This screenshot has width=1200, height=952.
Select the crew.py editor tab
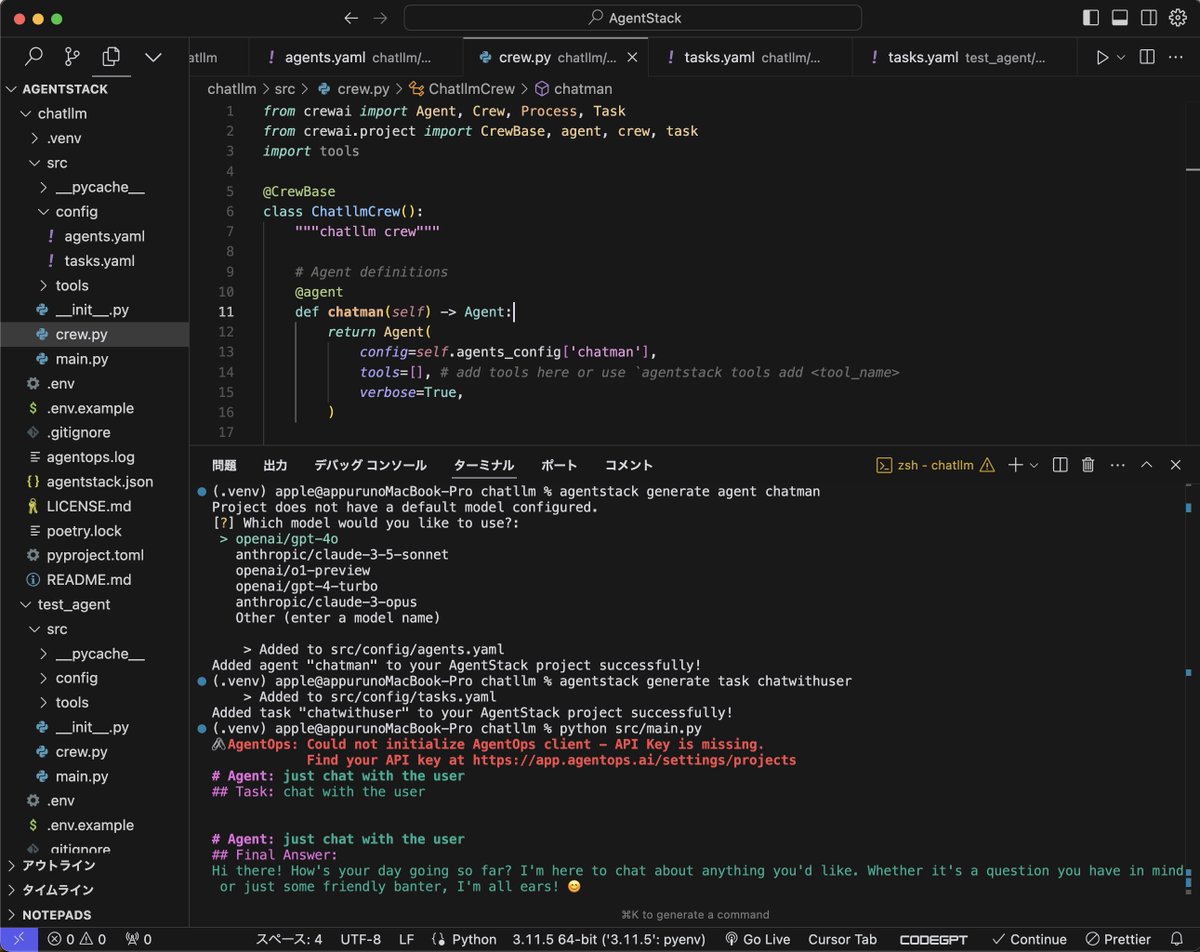(555, 58)
